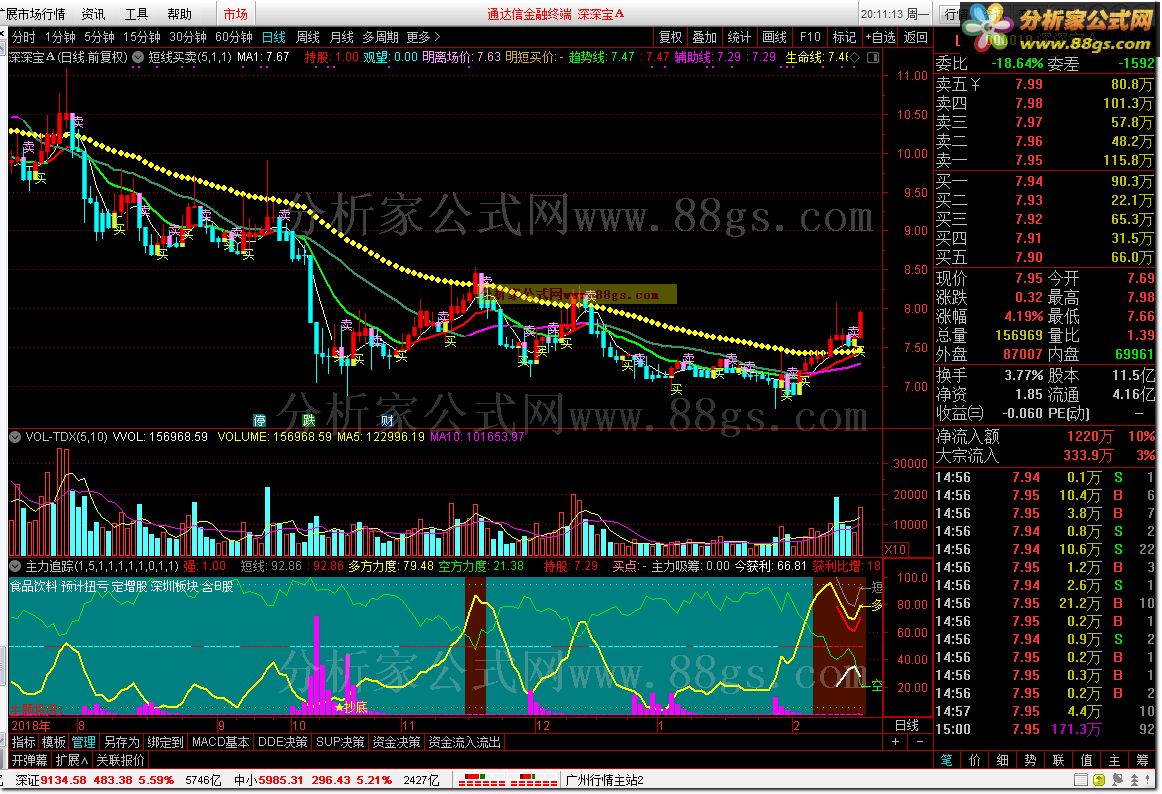
Task: Switch to the 联 tab in quote panel
Action: (1058, 761)
